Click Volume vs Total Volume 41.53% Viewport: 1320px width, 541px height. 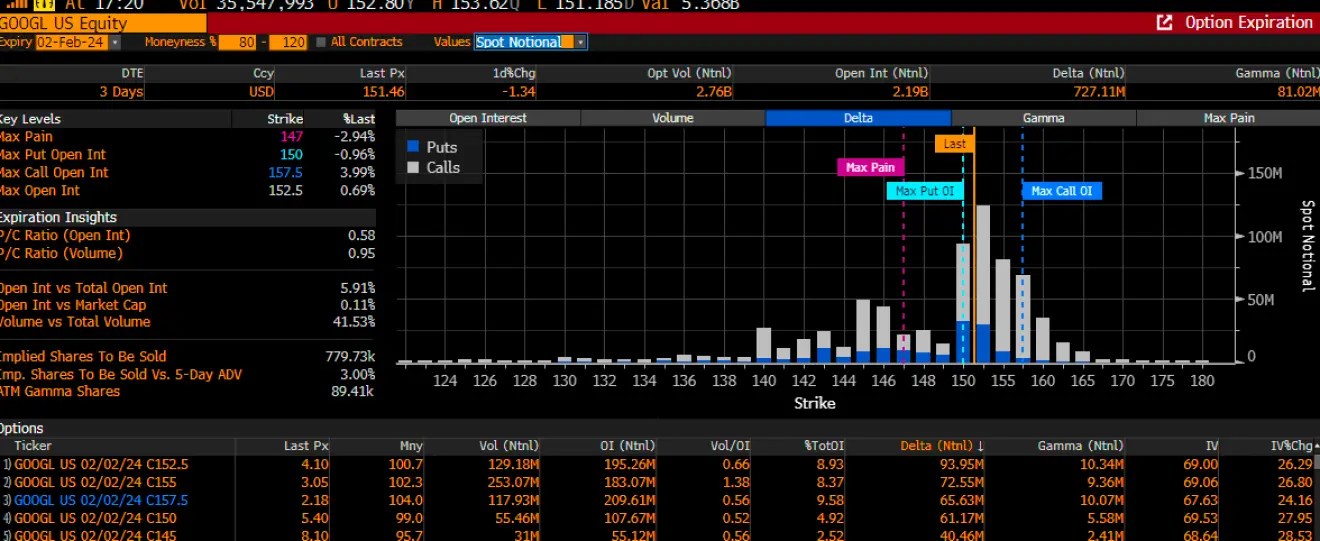click(354, 322)
